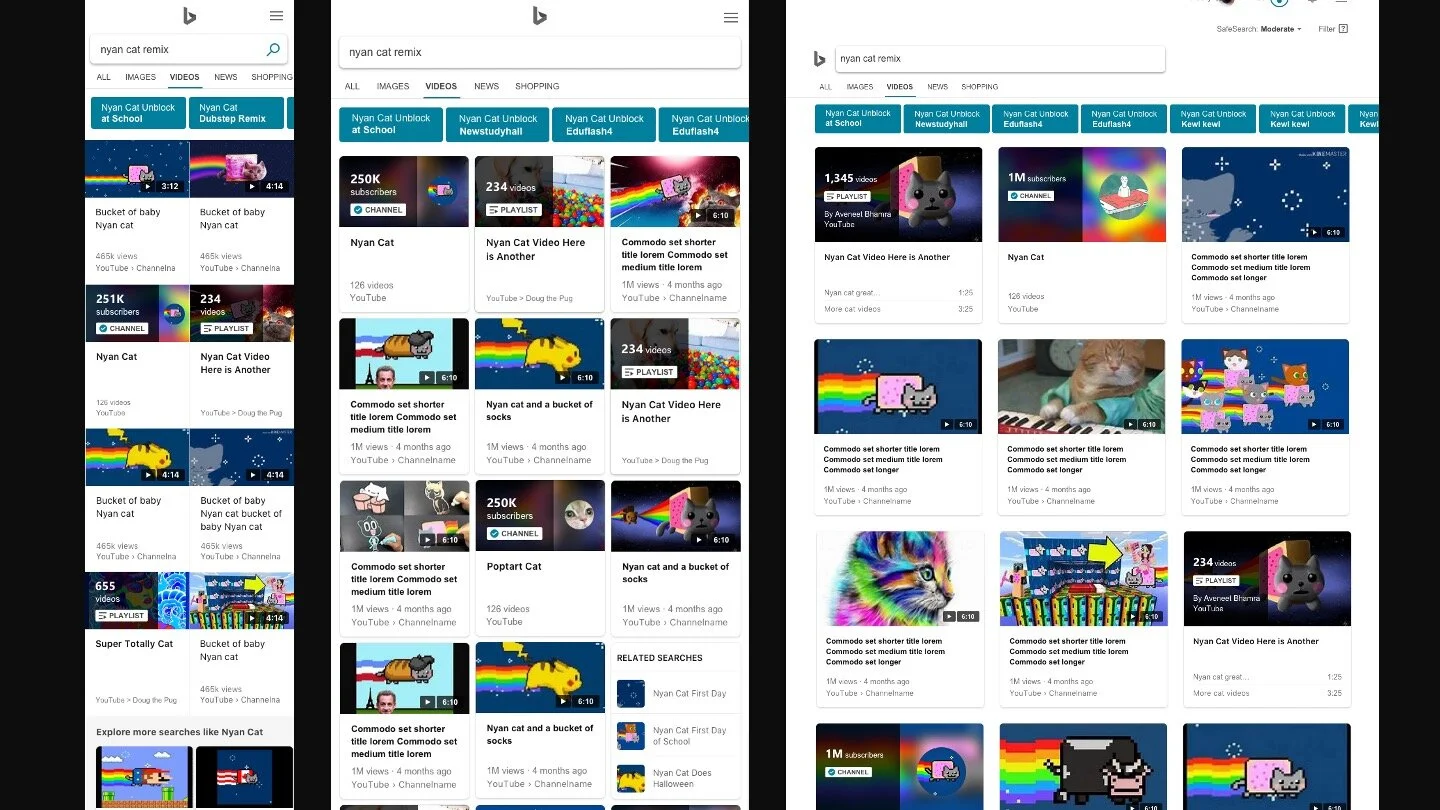Open the Halloween nyan cat related search thumbnail
The image size is (1440, 810).
pos(631,778)
